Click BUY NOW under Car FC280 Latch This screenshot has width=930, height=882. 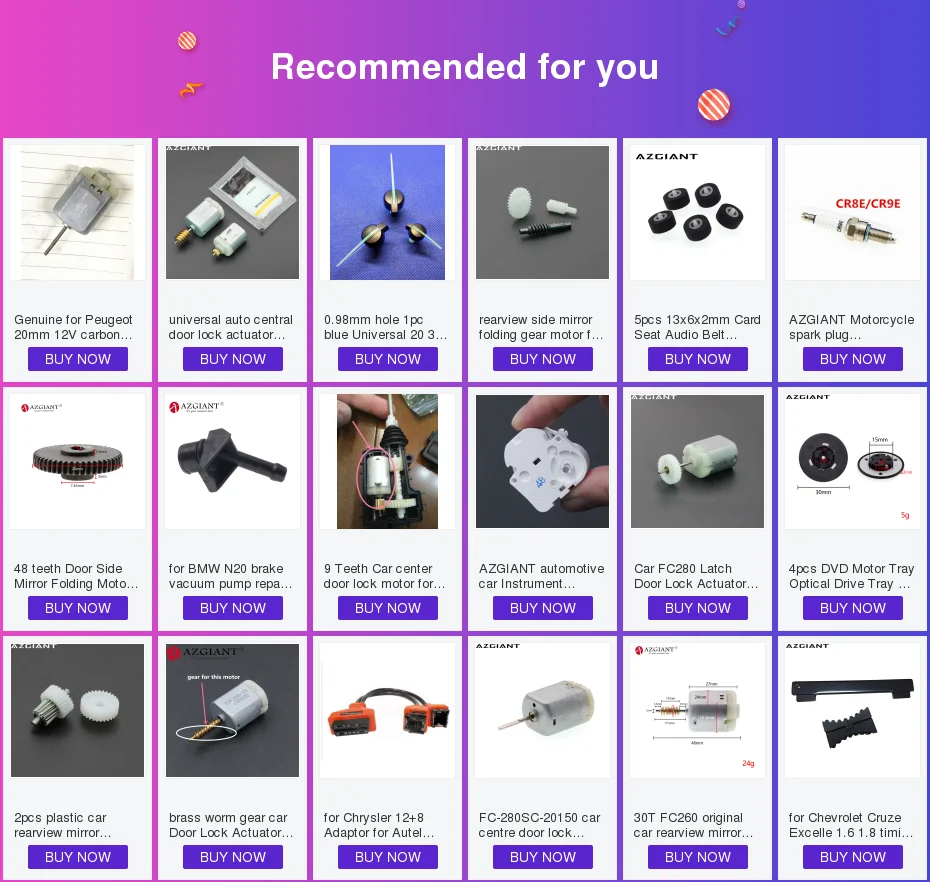point(698,608)
